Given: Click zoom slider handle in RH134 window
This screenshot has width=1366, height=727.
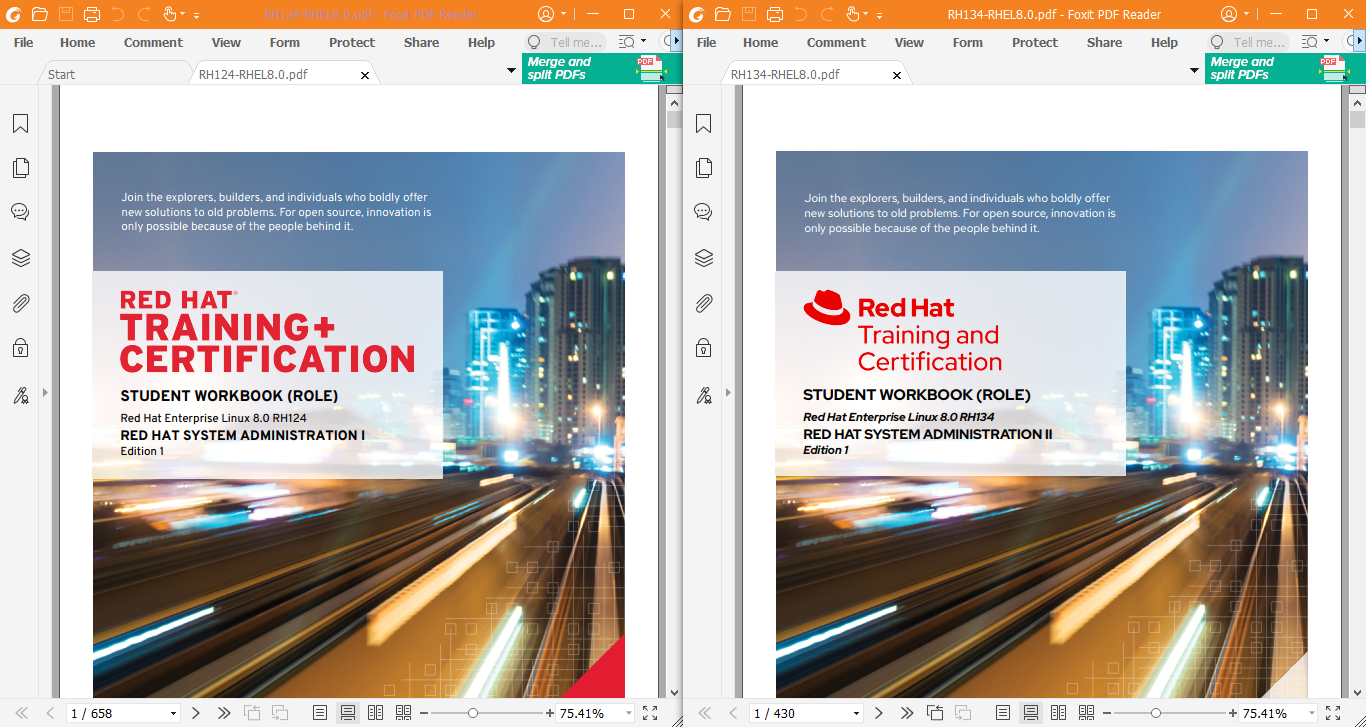Looking at the screenshot, I should point(1156,713).
